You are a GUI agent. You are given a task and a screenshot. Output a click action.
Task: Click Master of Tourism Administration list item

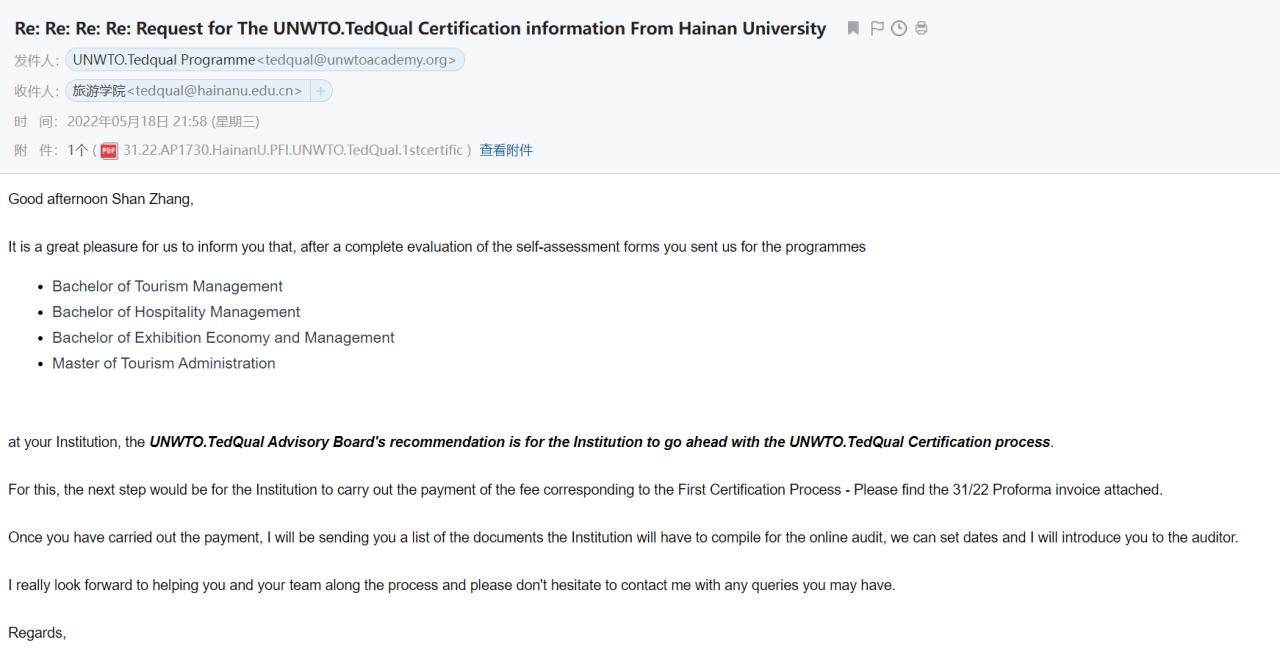tap(163, 364)
